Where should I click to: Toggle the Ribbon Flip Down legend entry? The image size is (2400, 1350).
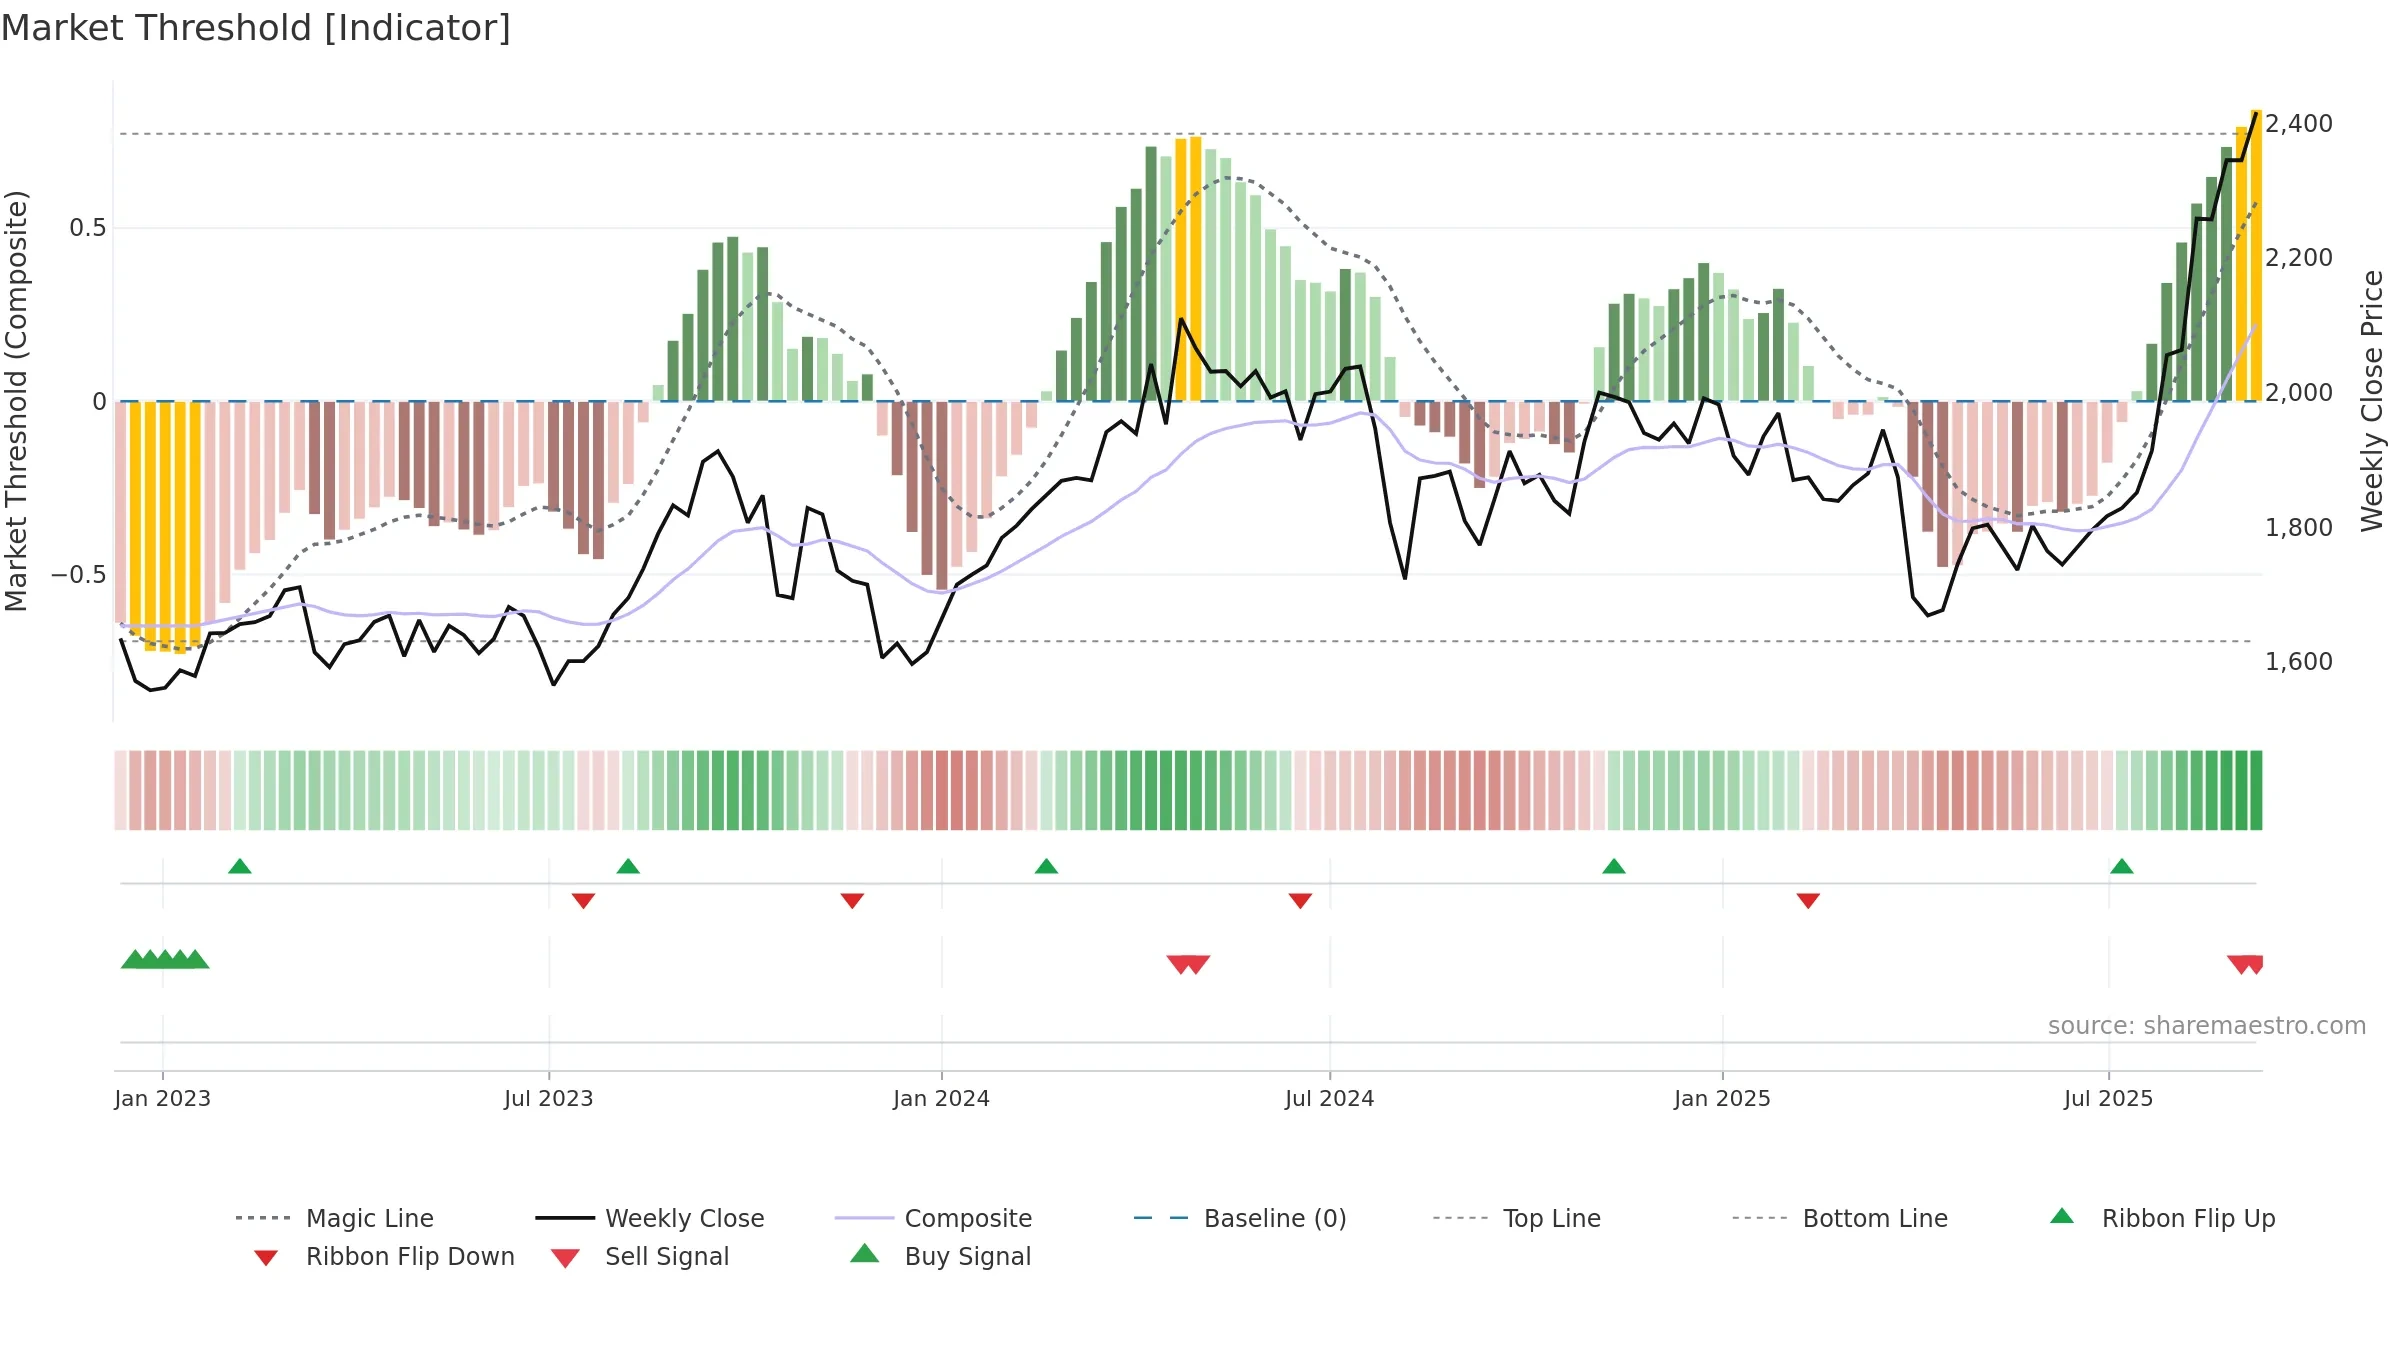pyautogui.click(x=383, y=1256)
